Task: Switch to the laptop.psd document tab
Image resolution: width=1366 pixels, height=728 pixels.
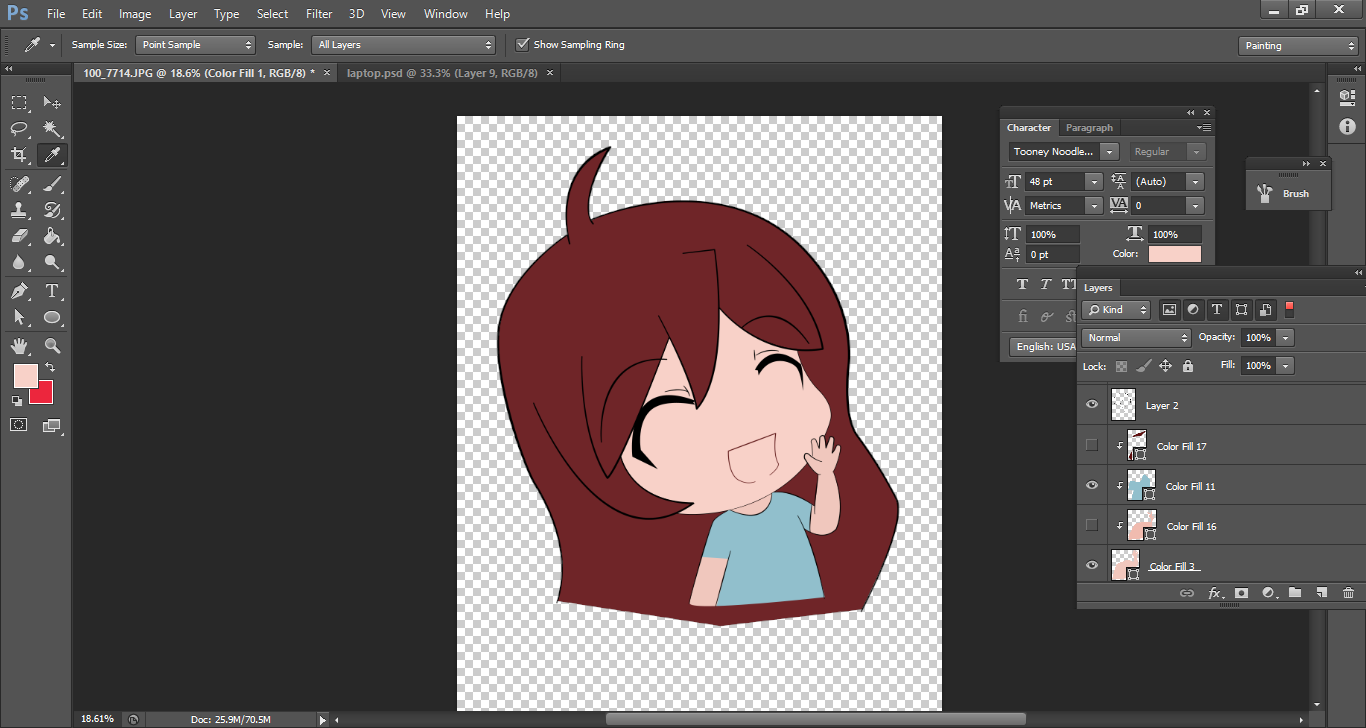Action: (441, 73)
